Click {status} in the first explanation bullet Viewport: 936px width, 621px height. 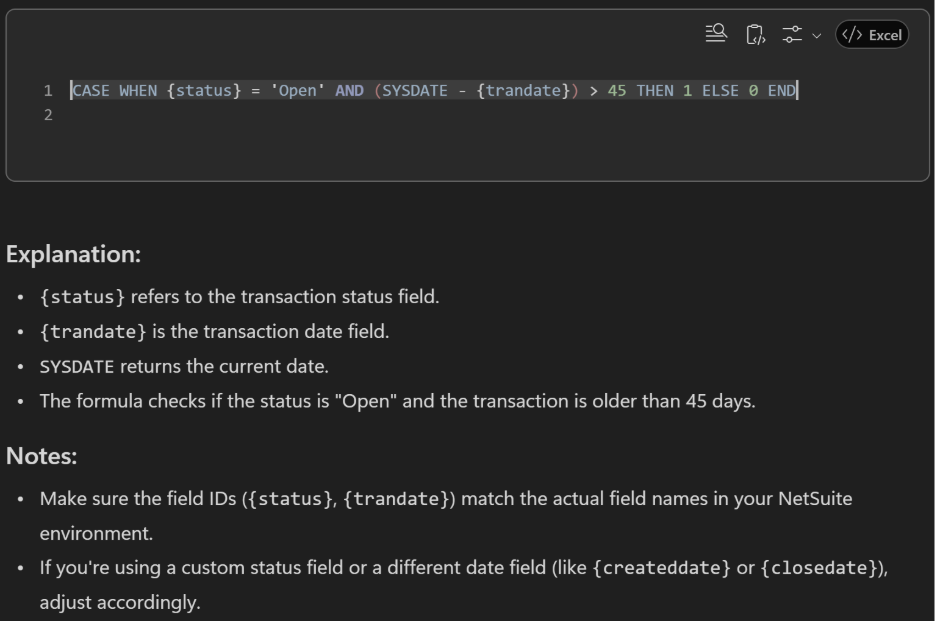tap(82, 297)
